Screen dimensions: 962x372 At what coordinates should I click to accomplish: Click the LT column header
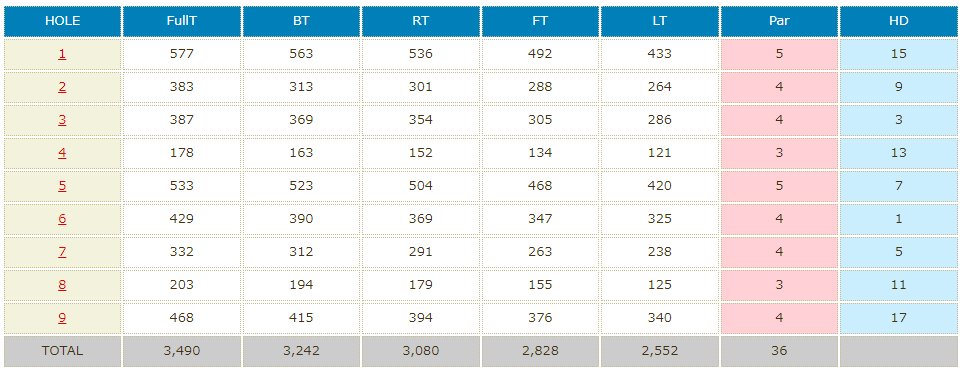pos(660,21)
